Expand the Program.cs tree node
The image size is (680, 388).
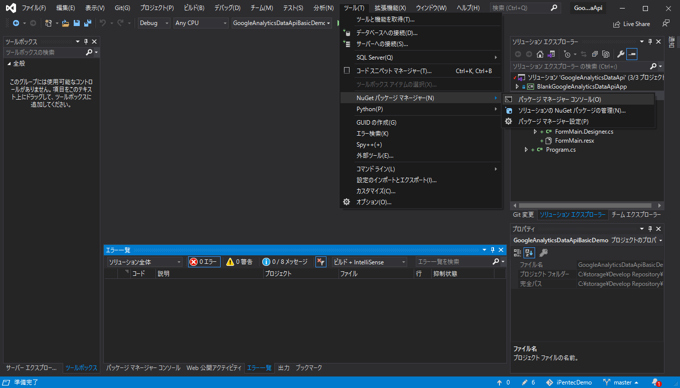coord(526,150)
